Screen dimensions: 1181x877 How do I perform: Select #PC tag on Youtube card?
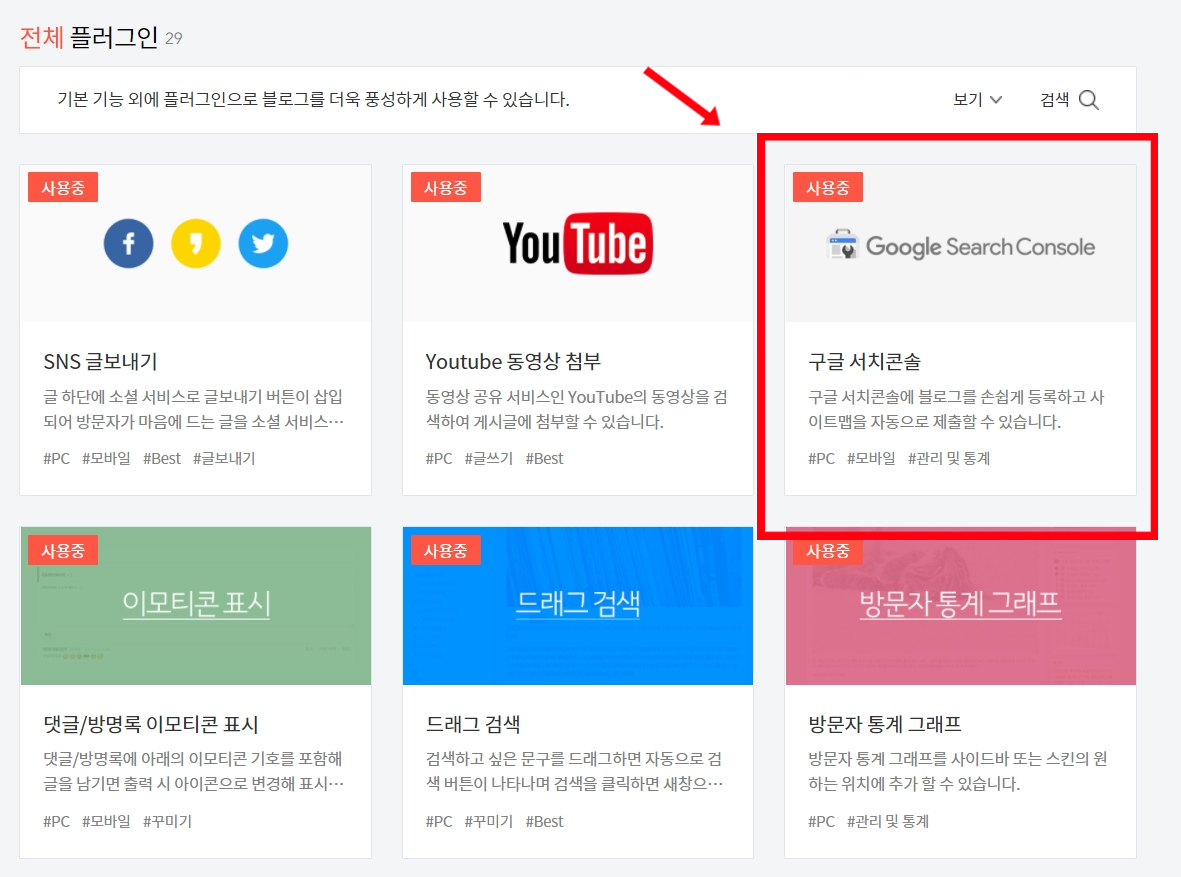(439, 458)
